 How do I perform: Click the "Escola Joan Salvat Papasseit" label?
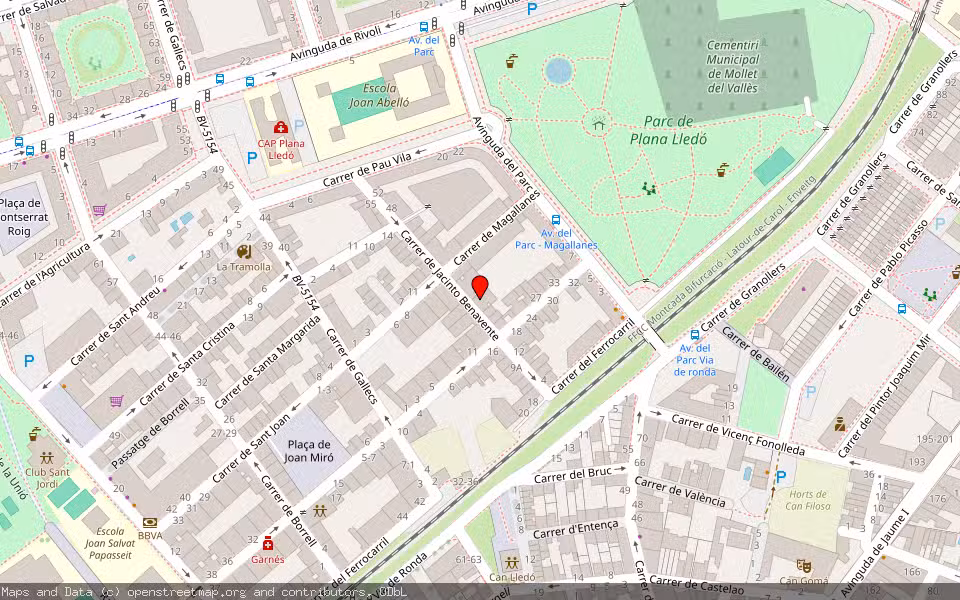click(x=110, y=543)
